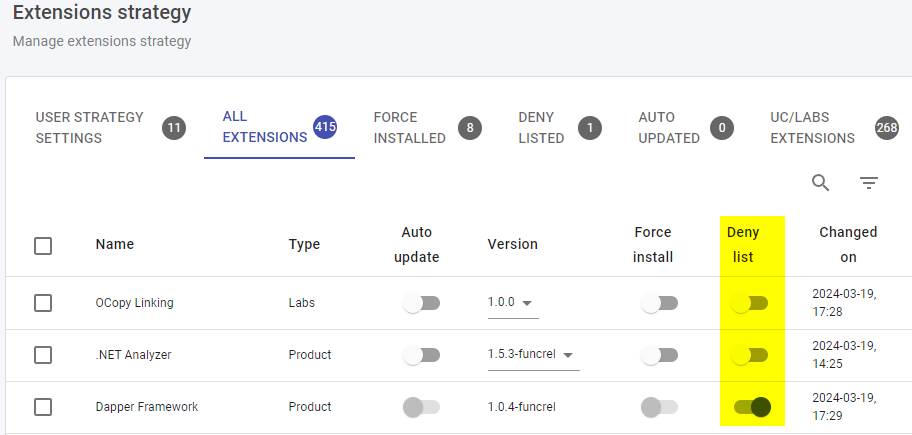The height and width of the screenshot is (435, 912).
Task: Check the select-all header checkbox
Action: tap(43, 245)
